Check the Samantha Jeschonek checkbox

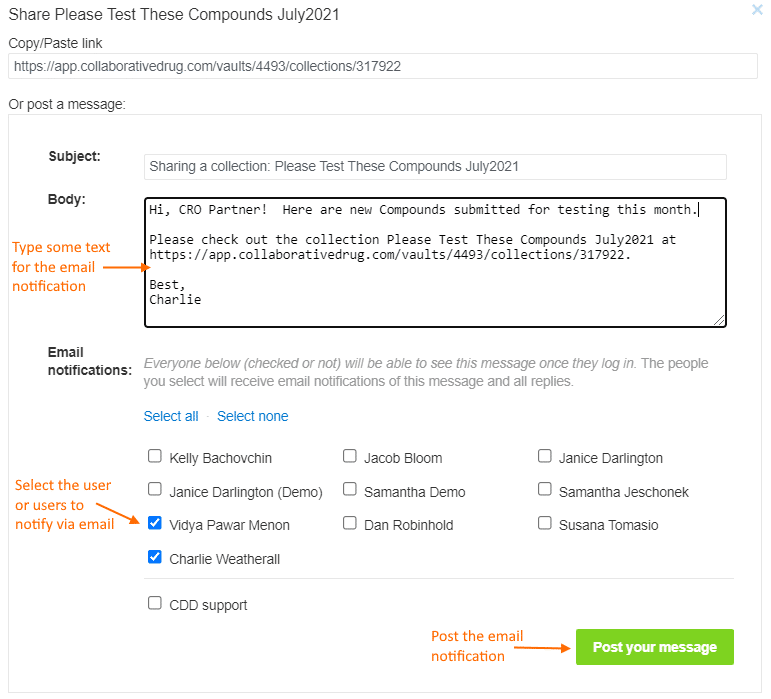(x=544, y=489)
